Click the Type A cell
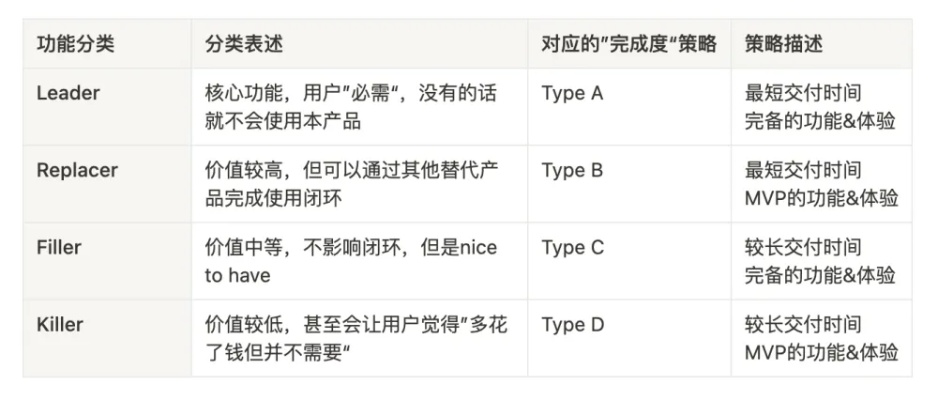938x400 pixels. point(572,94)
